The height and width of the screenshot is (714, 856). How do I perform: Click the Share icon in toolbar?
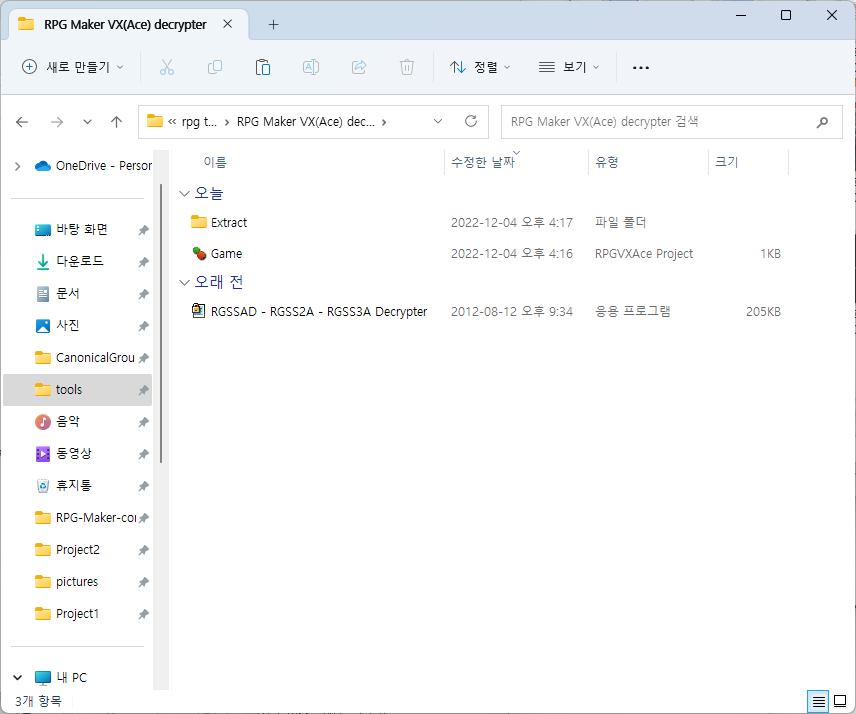coord(359,67)
